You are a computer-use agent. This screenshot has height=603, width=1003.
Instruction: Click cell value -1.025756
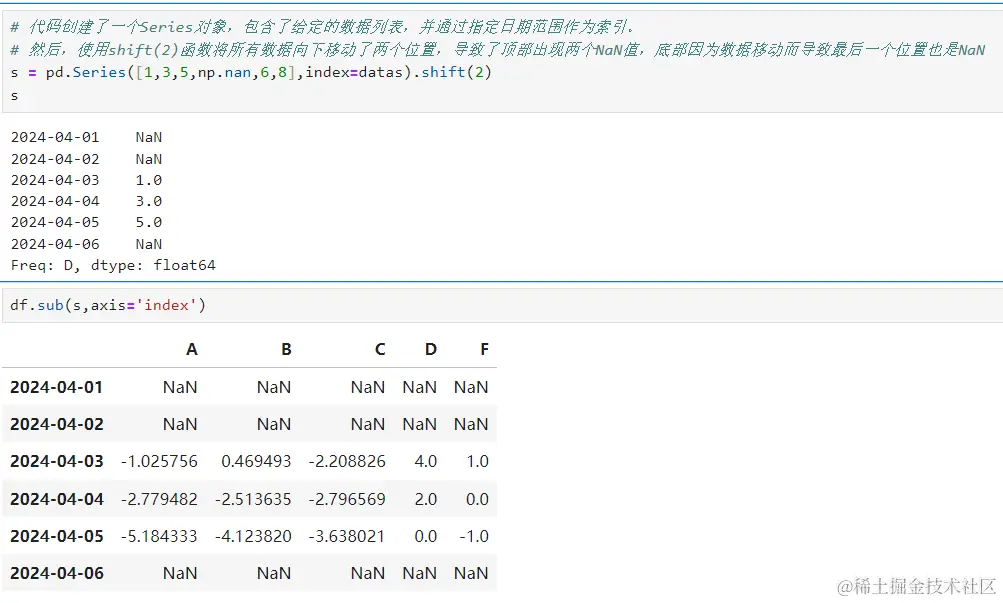(159, 461)
